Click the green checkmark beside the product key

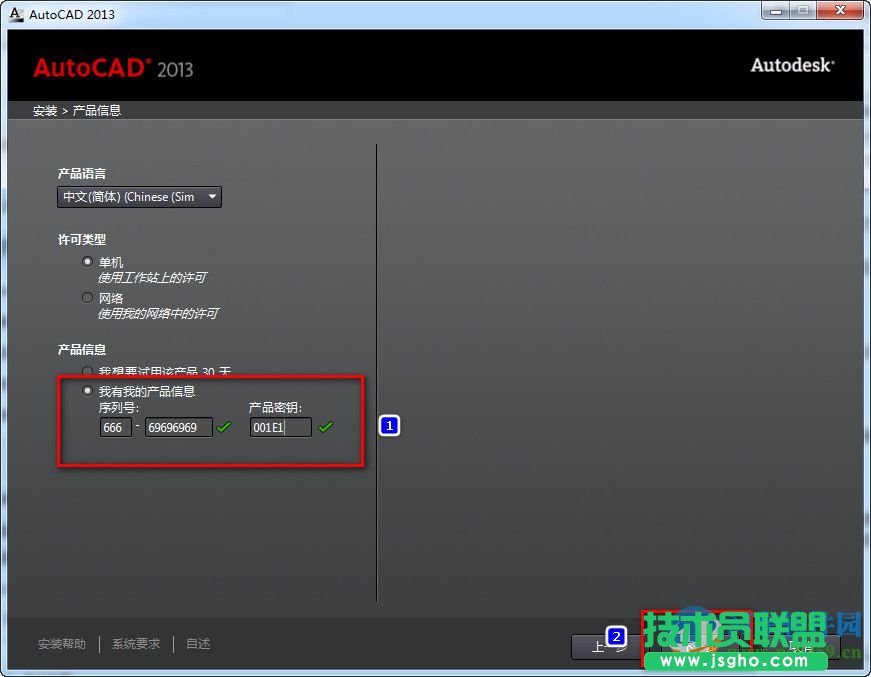(326, 426)
